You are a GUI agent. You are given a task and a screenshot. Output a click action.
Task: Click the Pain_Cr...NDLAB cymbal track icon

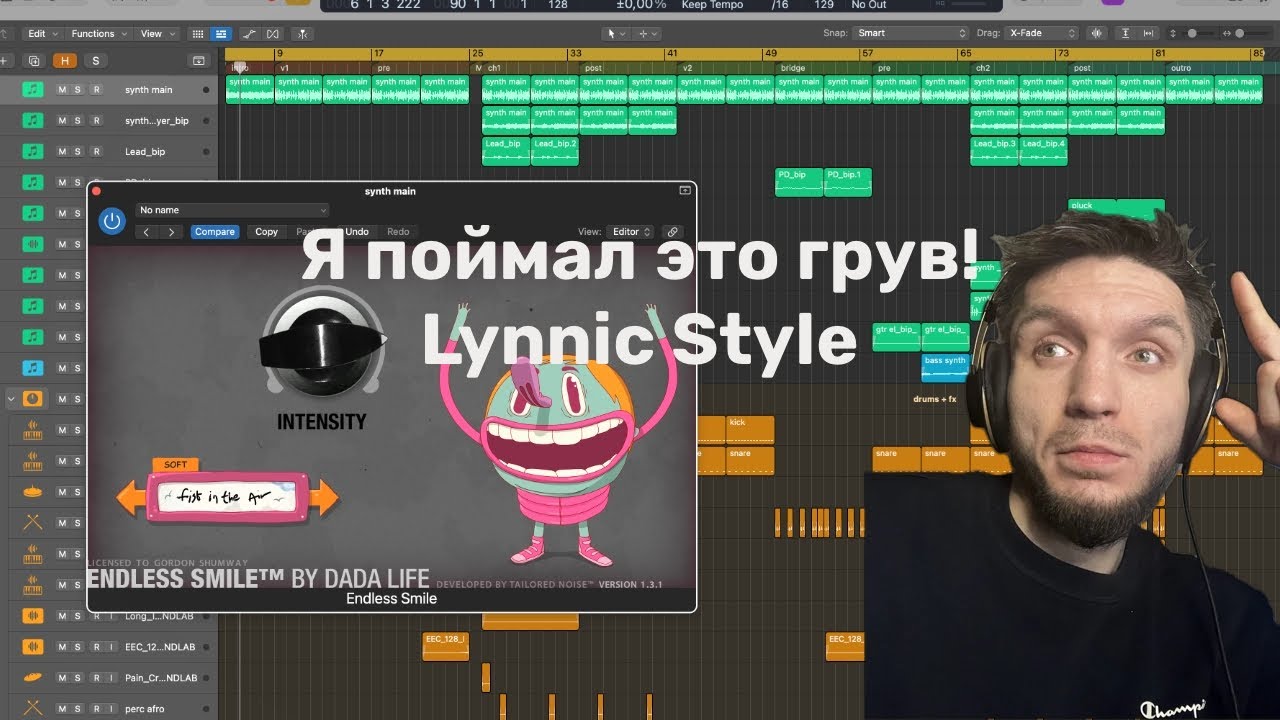point(33,677)
